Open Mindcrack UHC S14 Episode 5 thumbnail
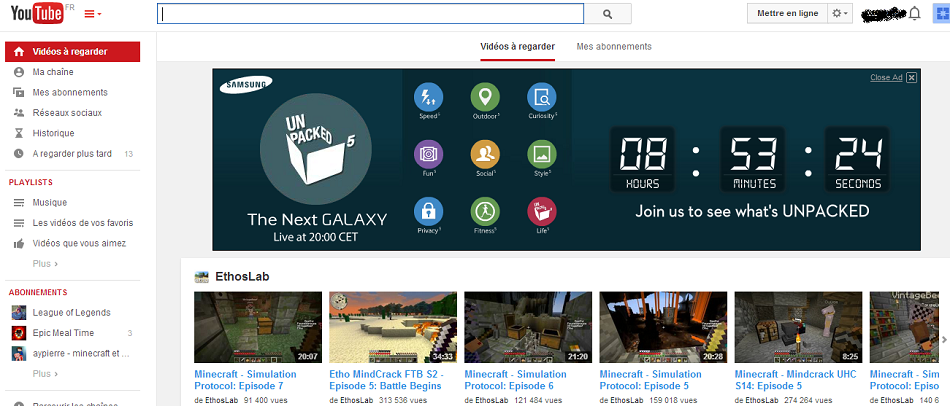The height and width of the screenshot is (406, 950). [x=799, y=327]
